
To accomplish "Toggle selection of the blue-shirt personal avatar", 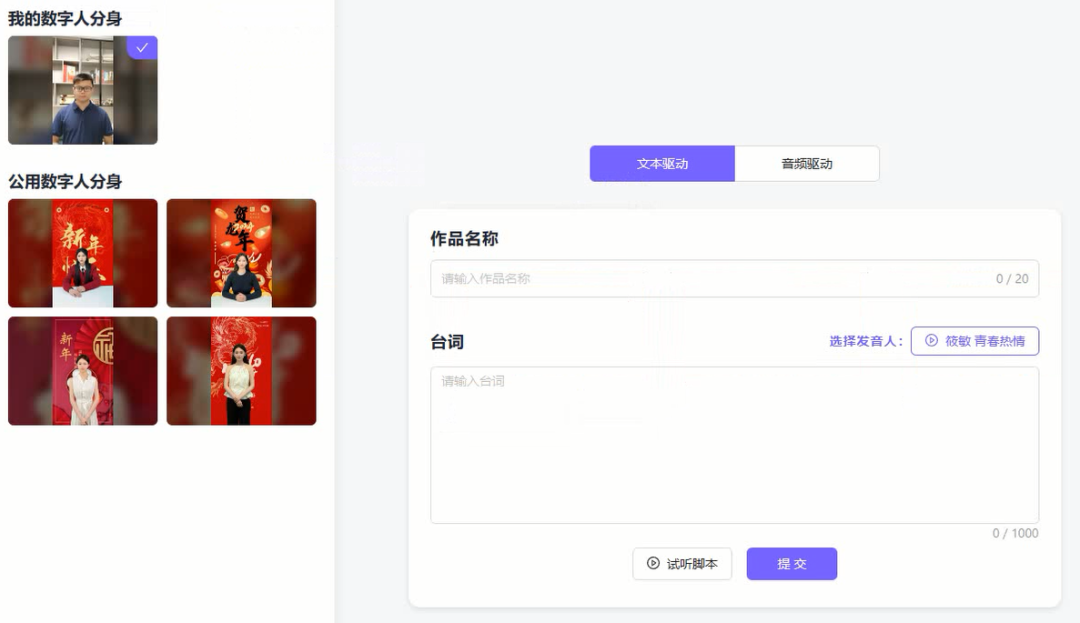I will (x=82, y=90).
